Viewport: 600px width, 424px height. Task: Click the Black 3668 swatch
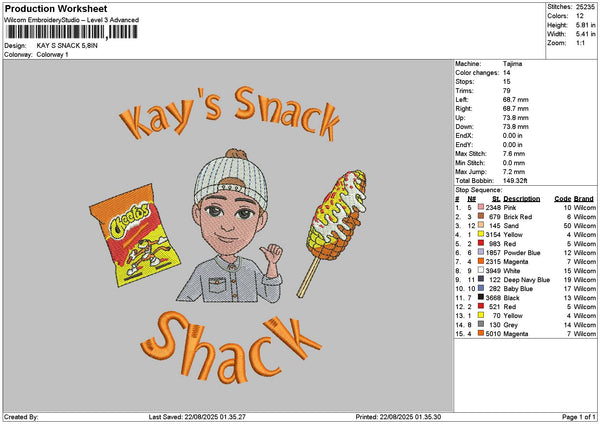point(481,297)
